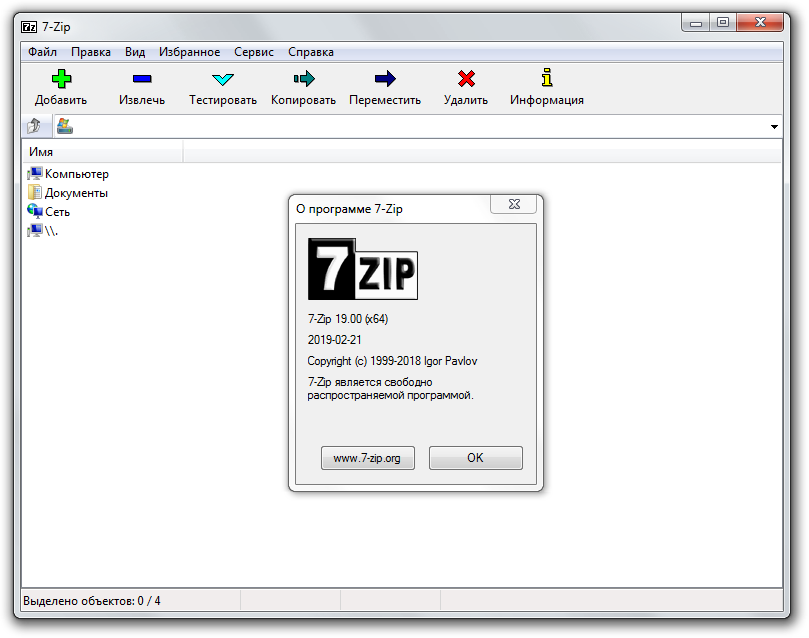Select Сеть in the file list
The height and width of the screenshot is (638, 809).
point(55,211)
